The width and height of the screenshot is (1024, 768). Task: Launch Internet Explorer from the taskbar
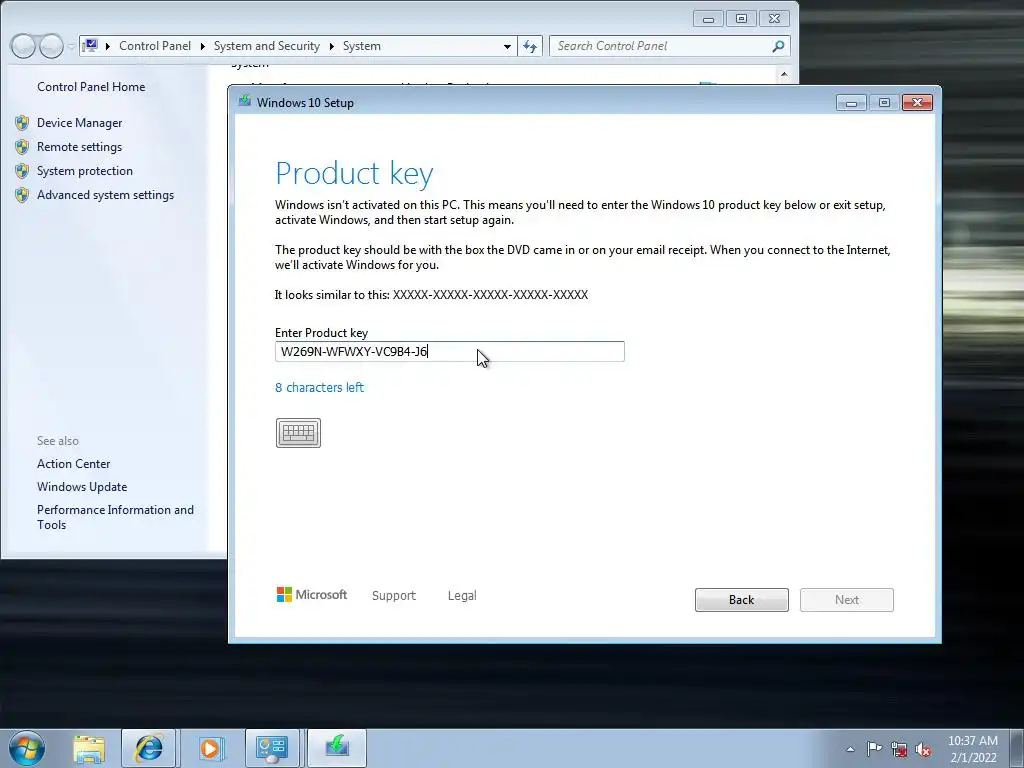[x=149, y=748]
